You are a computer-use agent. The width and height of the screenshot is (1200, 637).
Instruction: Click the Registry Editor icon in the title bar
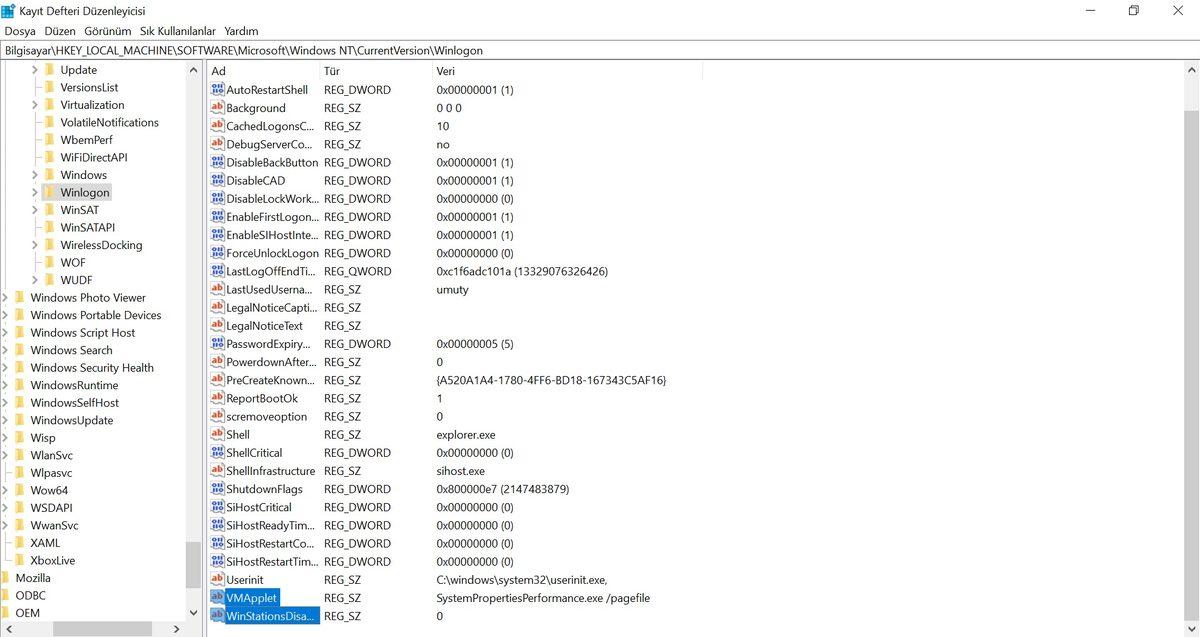pyautogui.click(x=10, y=10)
